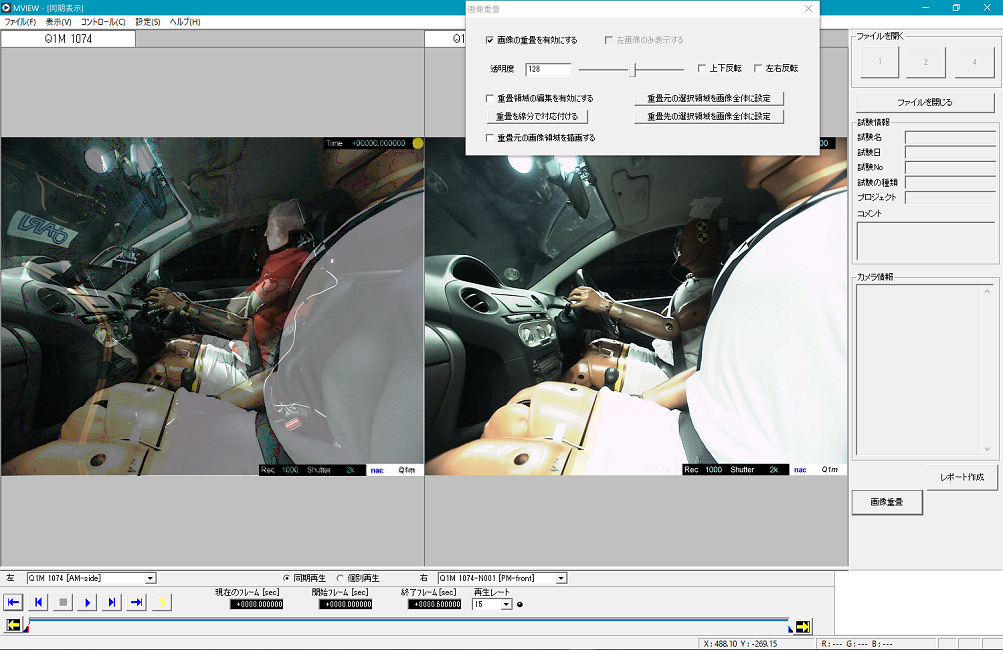Click 重畳元の選択領域を画像全体に設定 button
1003x650 pixels.
point(709,99)
